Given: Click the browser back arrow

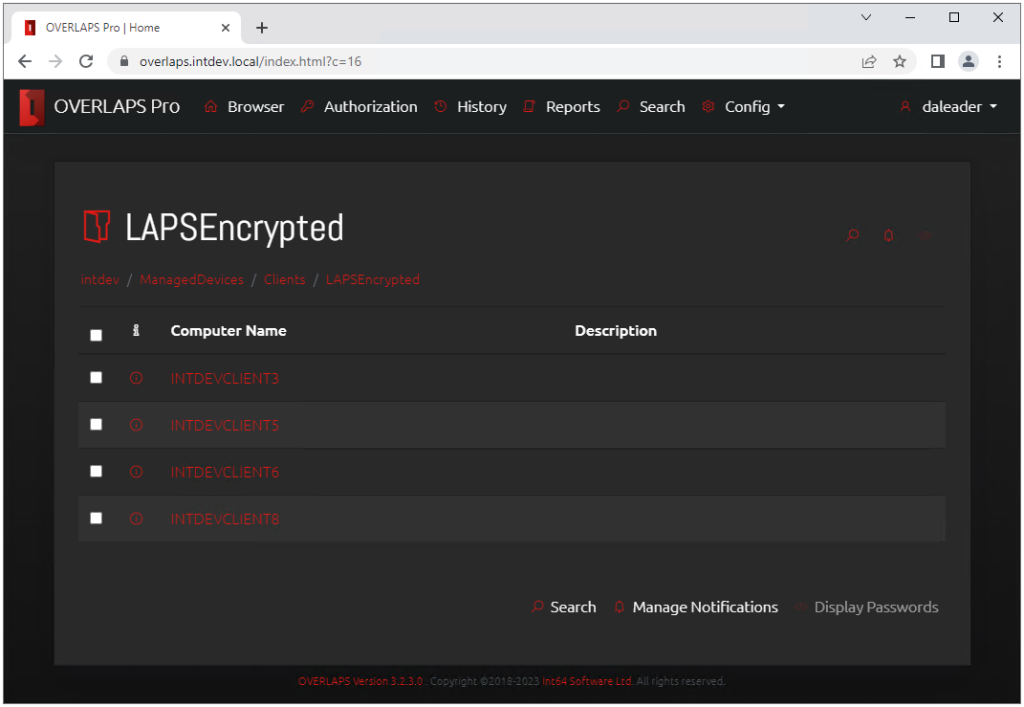Looking at the screenshot, I should pos(25,62).
